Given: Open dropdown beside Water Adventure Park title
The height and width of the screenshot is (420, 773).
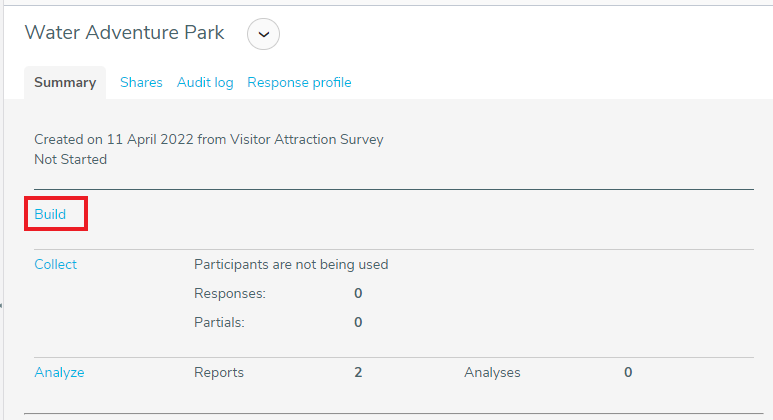Looking at the screenshot, I should 263,34.
